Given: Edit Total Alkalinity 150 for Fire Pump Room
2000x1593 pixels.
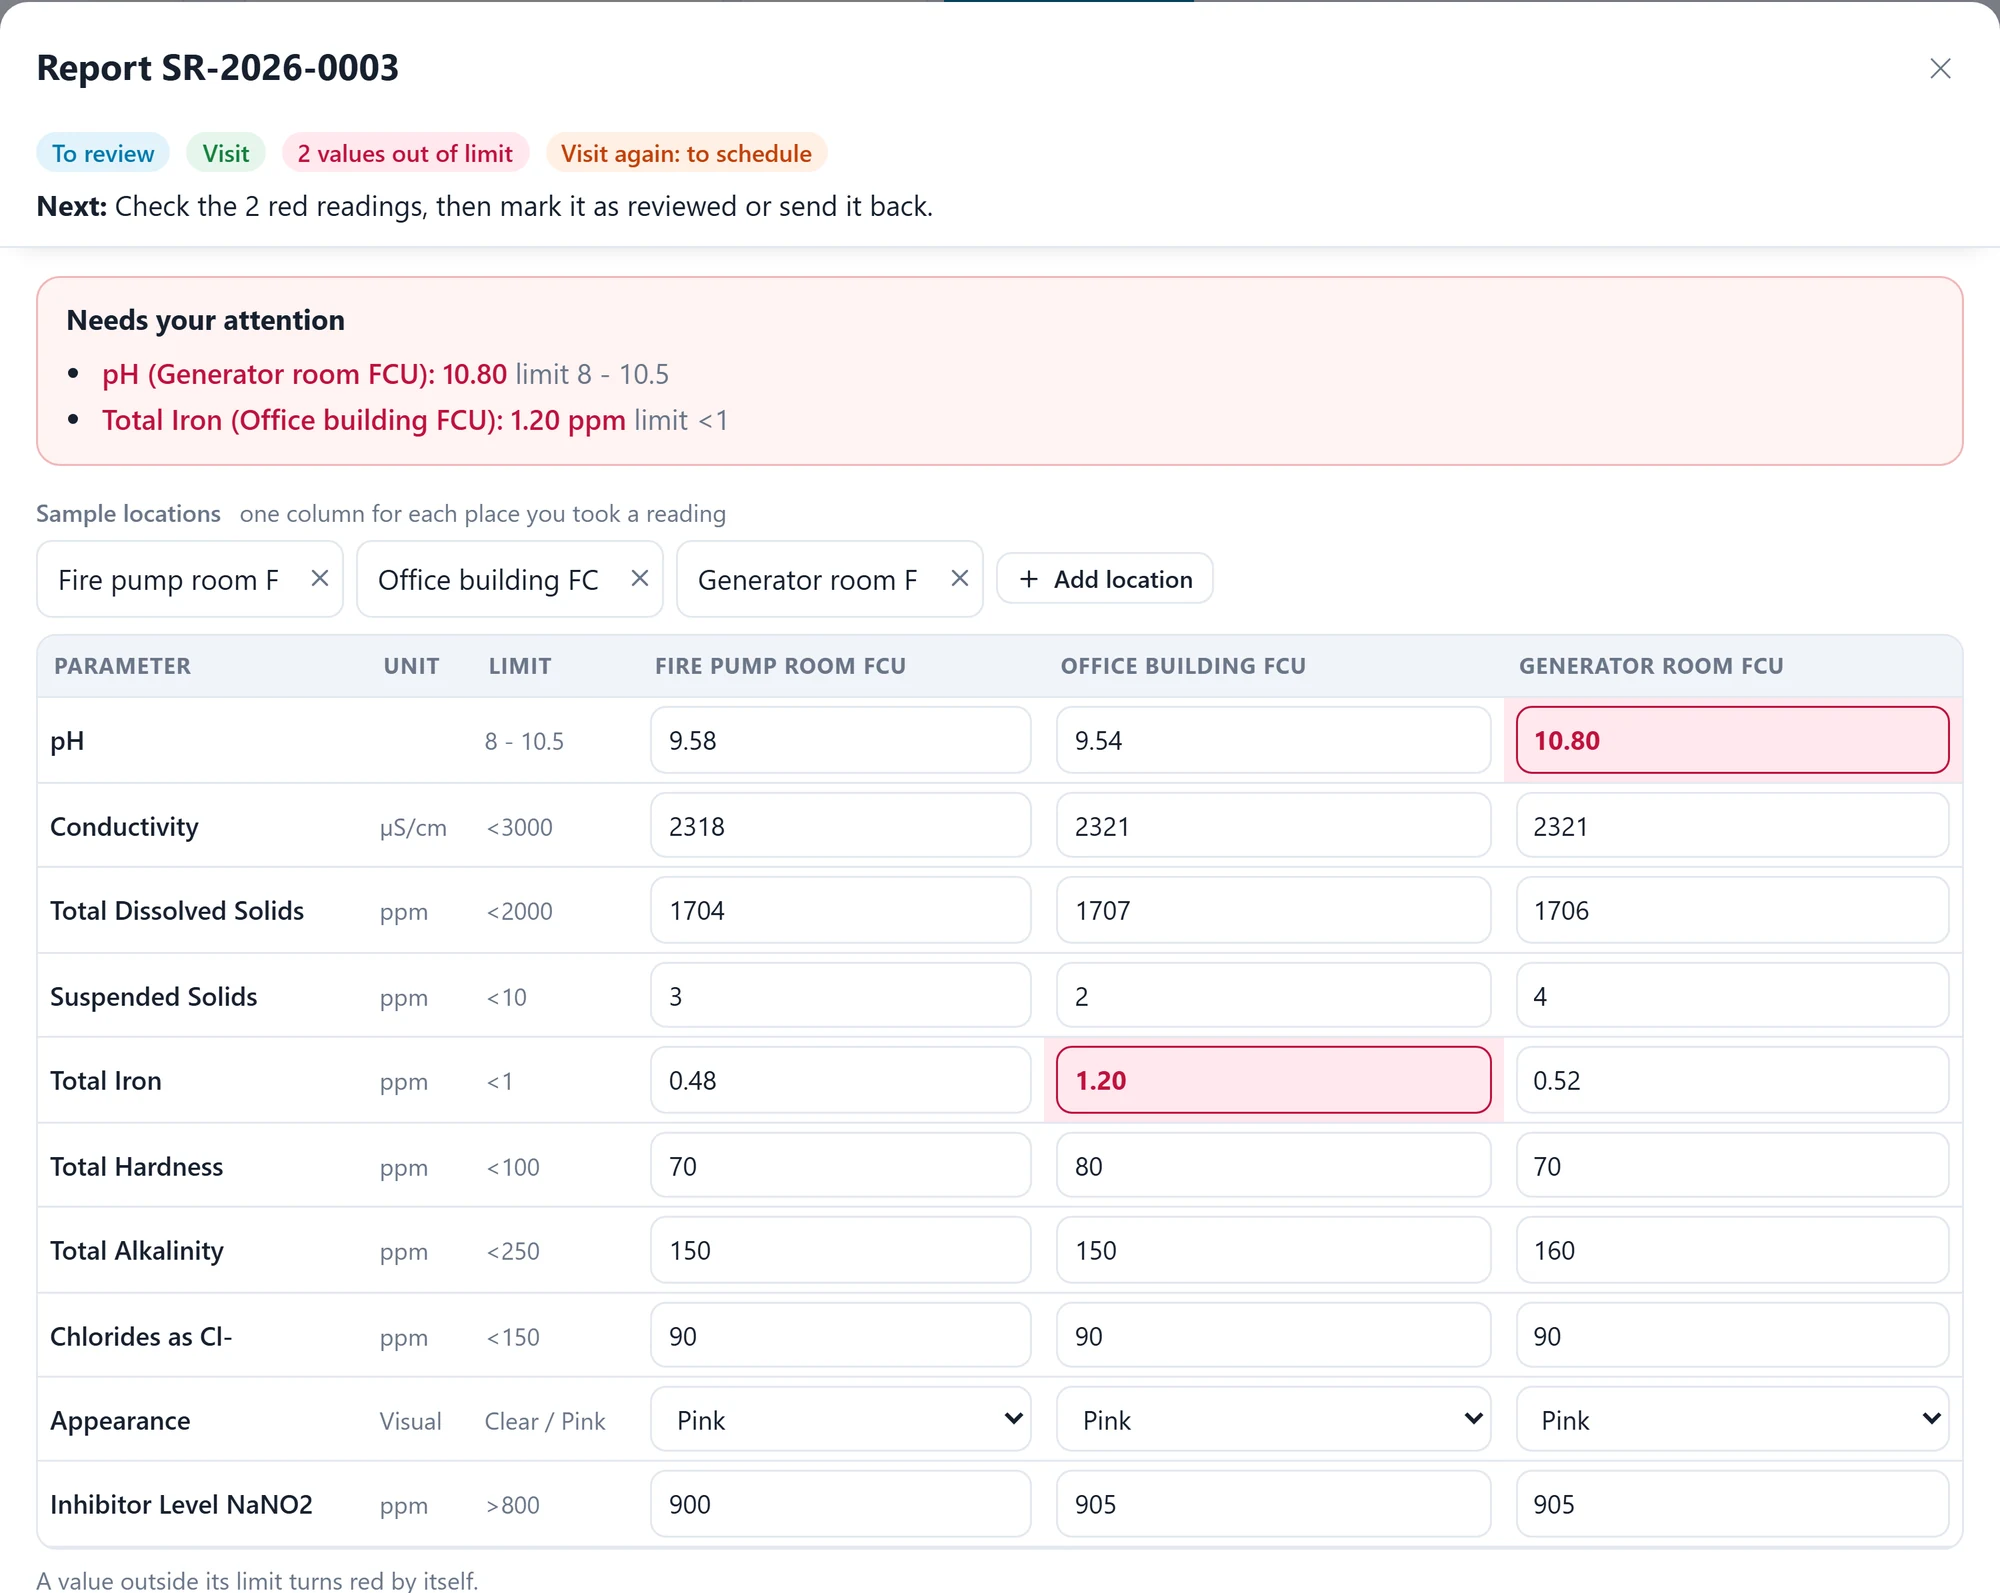Looking at the screenshot, I should coord(840,1250).
